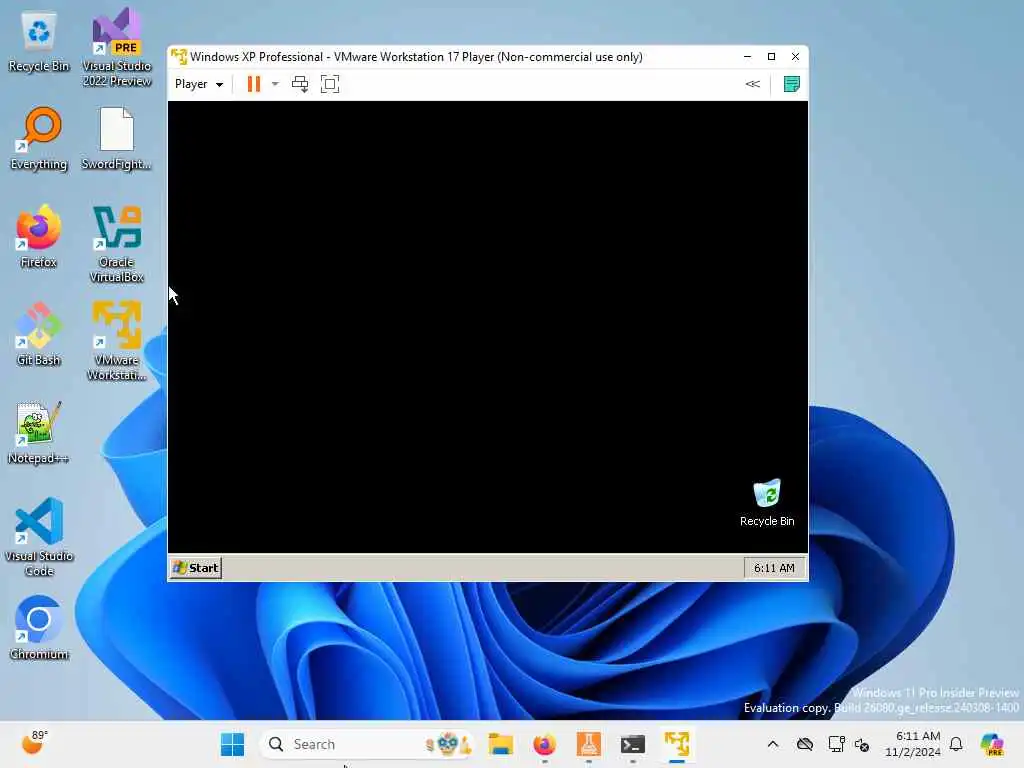Screen dimensions: 1024x768
Task: Collapse the VMware toolbar devices chevron
Action: pyautogui.click(x=752, y=84)
